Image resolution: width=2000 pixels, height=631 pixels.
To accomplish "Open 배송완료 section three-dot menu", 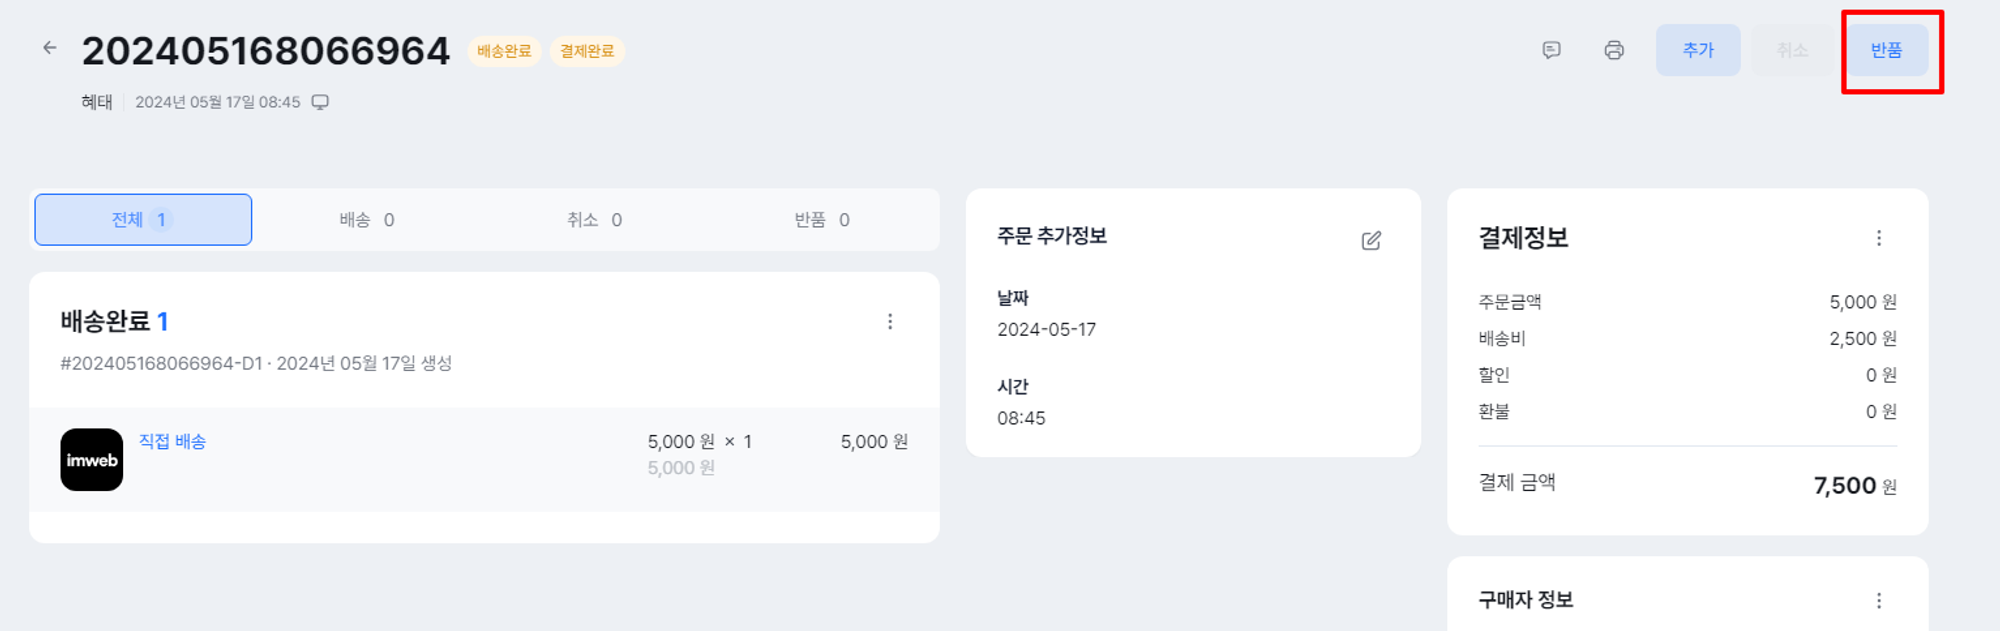I will [890, 322].
